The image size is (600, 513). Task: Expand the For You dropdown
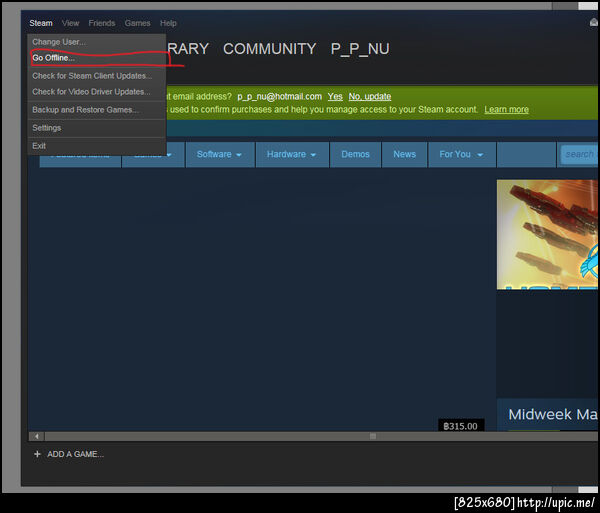462,154
